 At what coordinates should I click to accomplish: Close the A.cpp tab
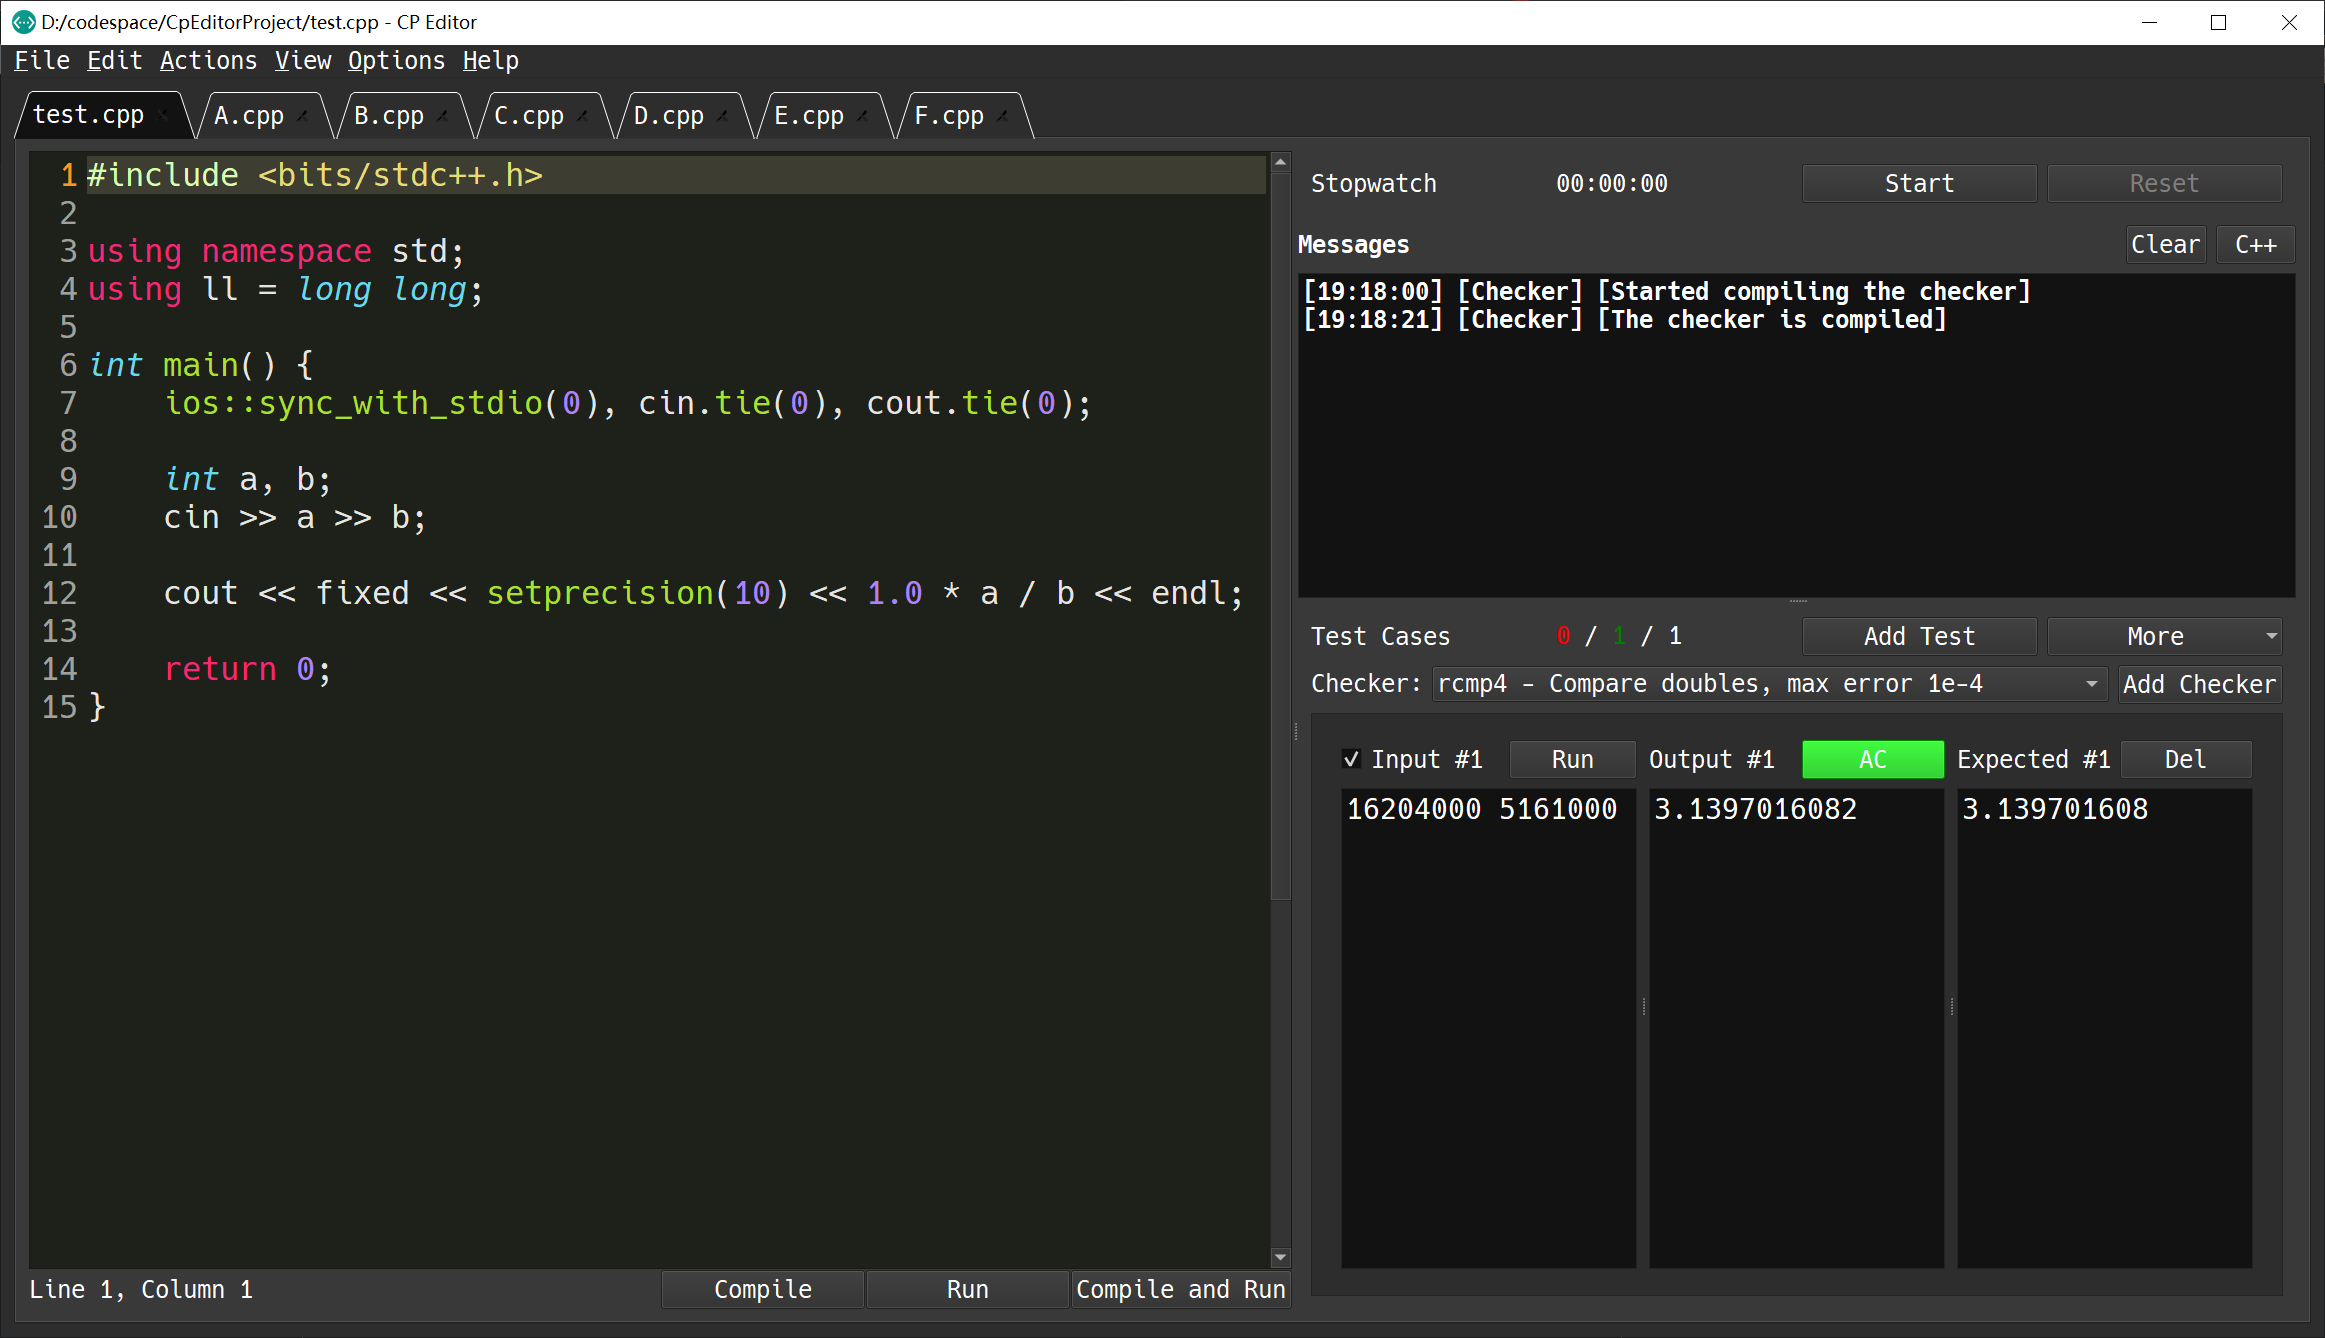(303, 114)
